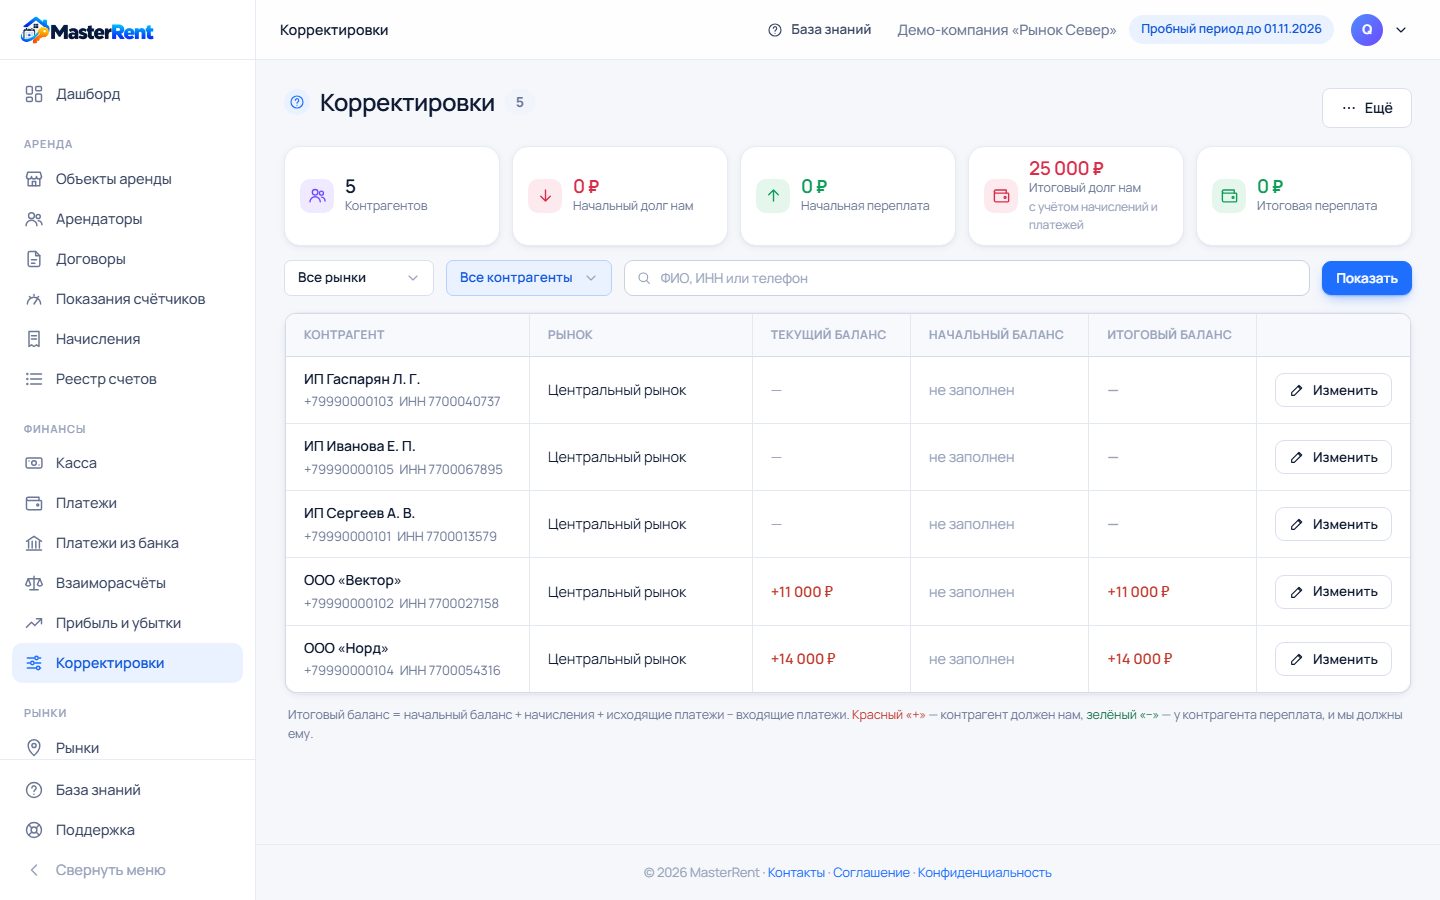Click the Корректировки sliders icon in sidebar
This screenshot has height=900, width=1440.
[x=34, y=663]
